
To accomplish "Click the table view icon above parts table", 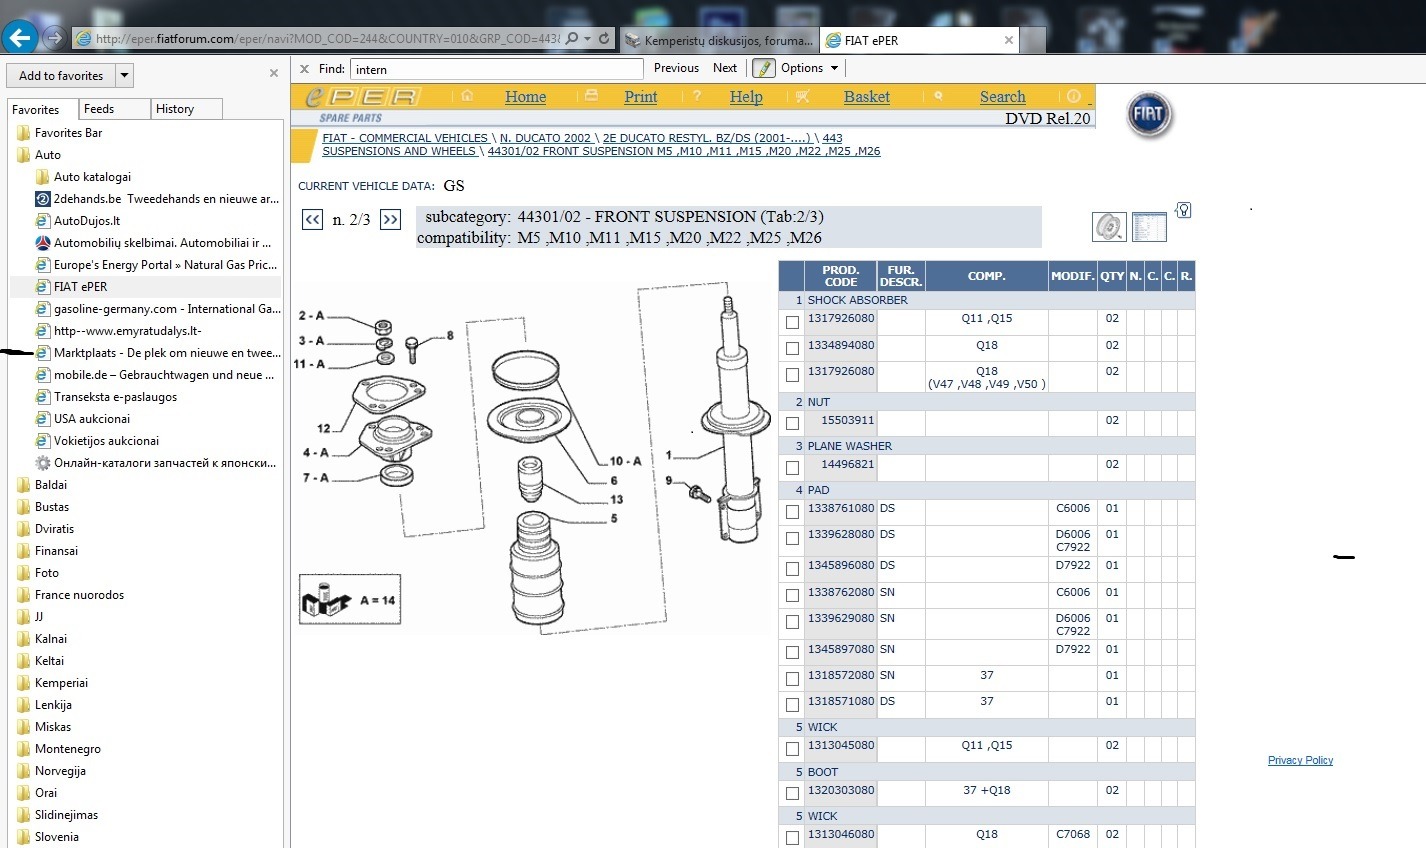I will 1149,226.
